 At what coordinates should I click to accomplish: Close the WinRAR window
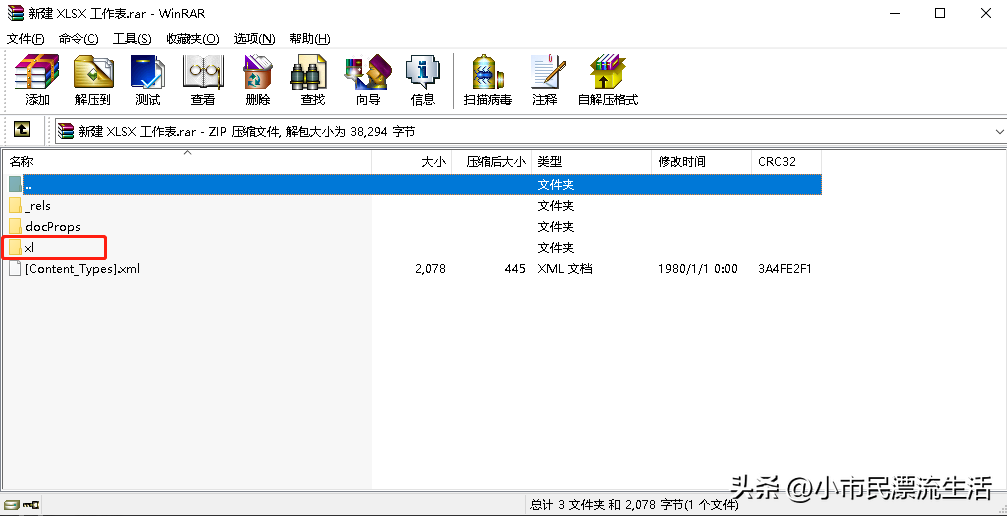(x=986, y=13)
